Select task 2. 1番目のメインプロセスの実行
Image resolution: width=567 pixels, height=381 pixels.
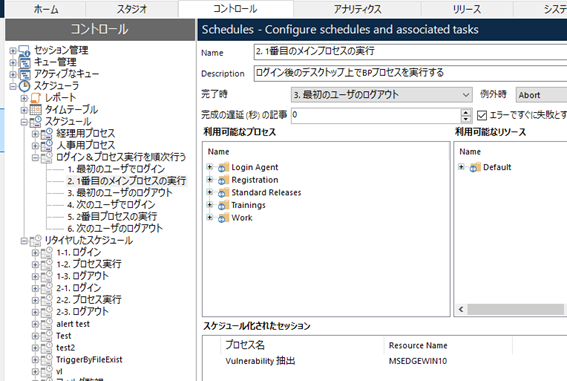tap(127, 181)
